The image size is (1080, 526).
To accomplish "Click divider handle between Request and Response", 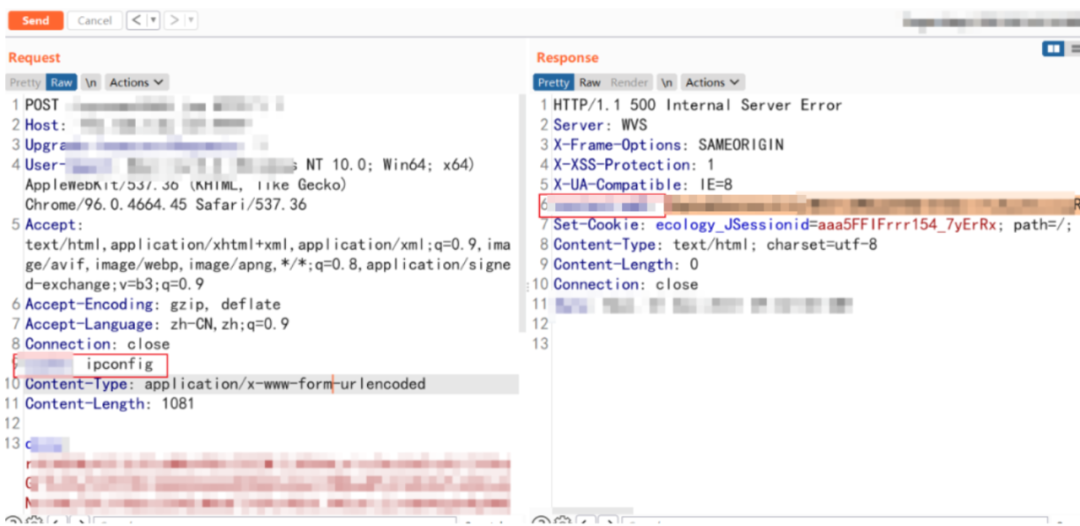I will [x=530, y=284].
